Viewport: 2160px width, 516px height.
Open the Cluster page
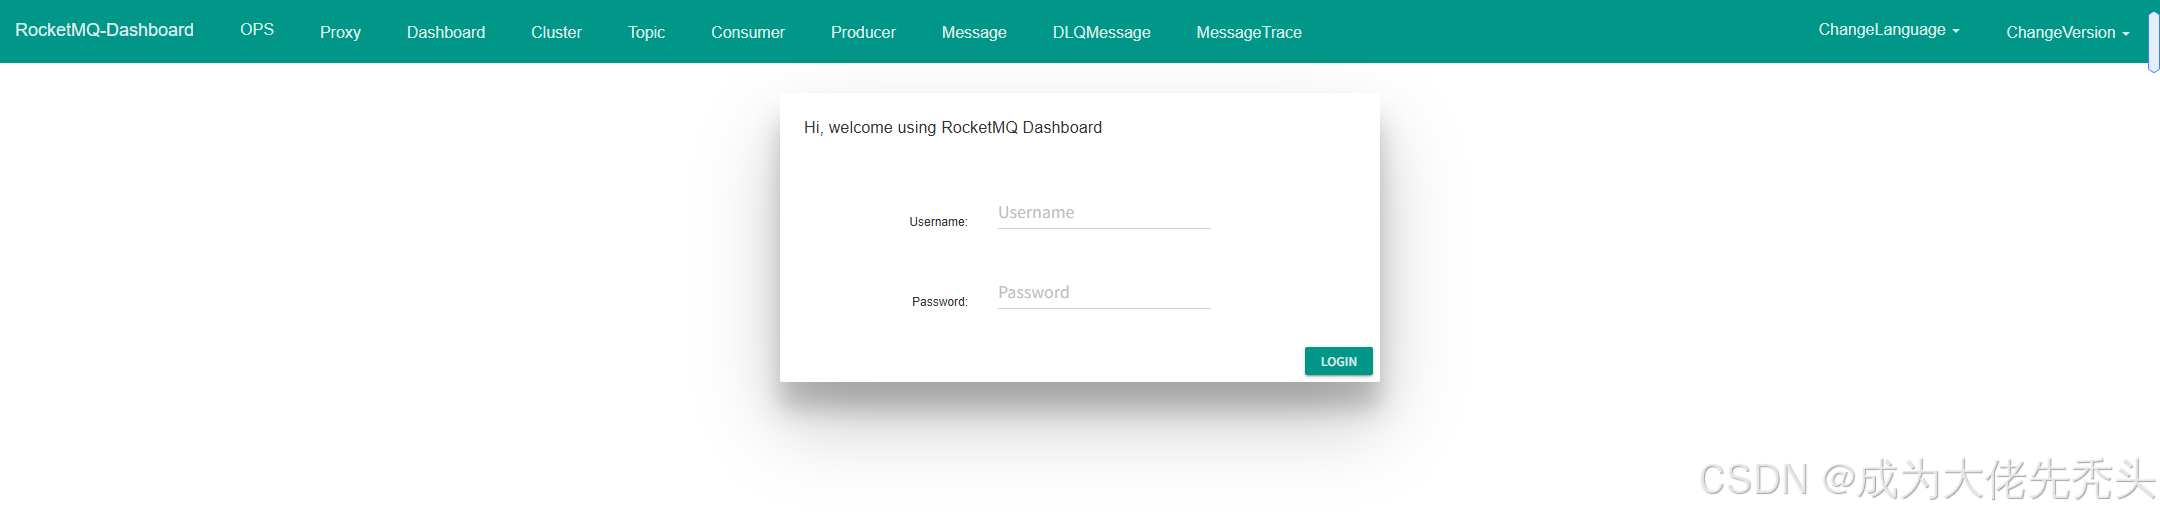tap(556, 32)
